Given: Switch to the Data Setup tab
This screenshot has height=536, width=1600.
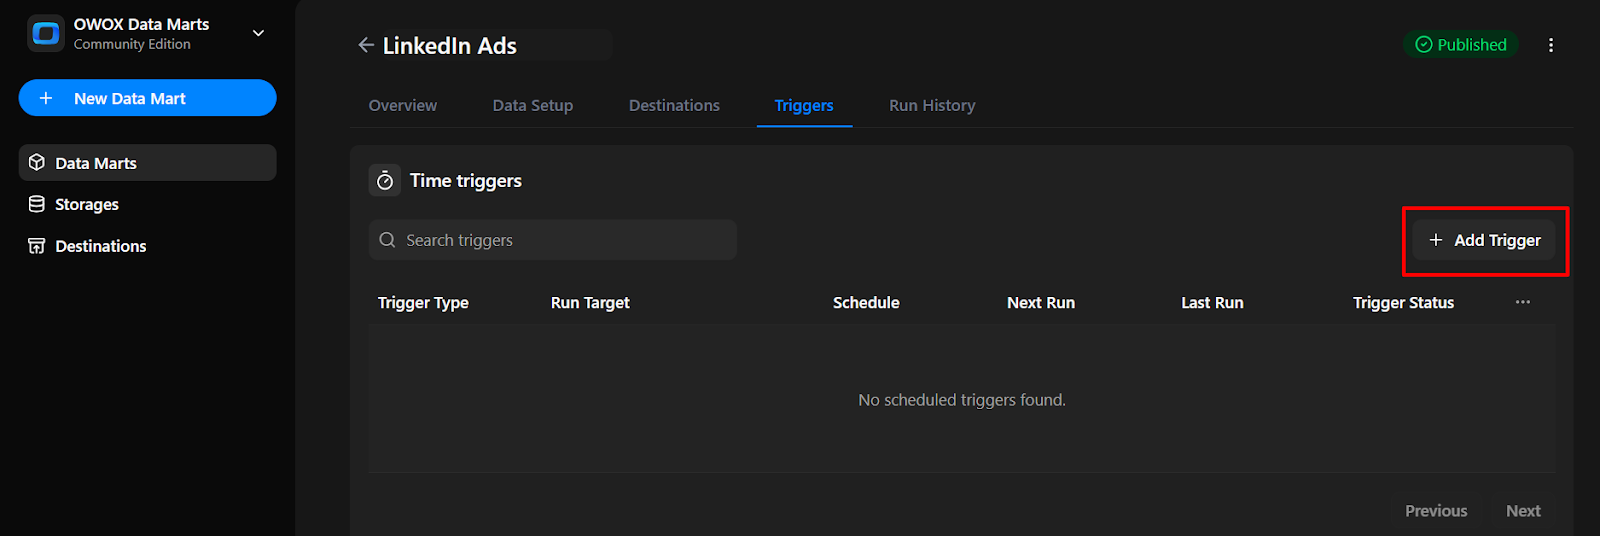Looking at the screenshot, I should 533,105.
